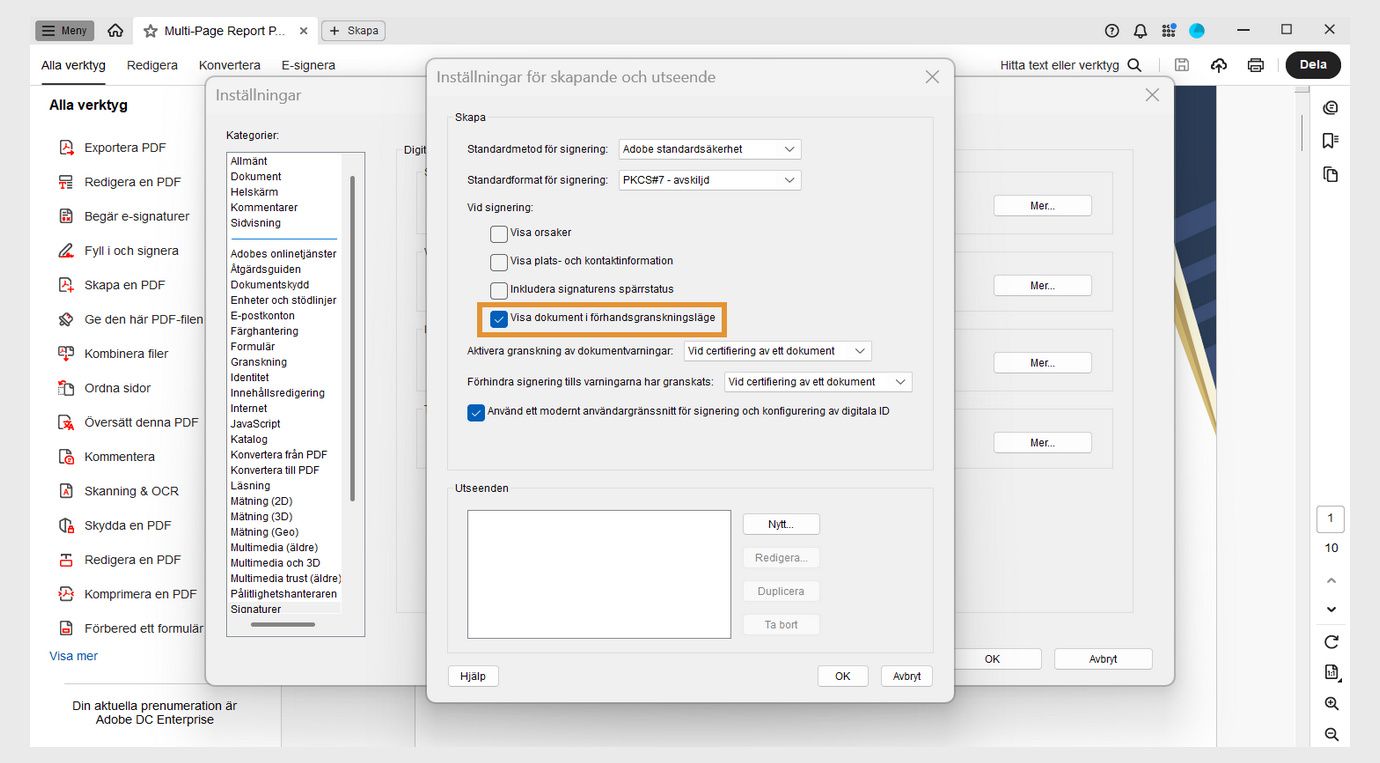
Task: Go to the Home screen icon
Action: click(115, 31)
